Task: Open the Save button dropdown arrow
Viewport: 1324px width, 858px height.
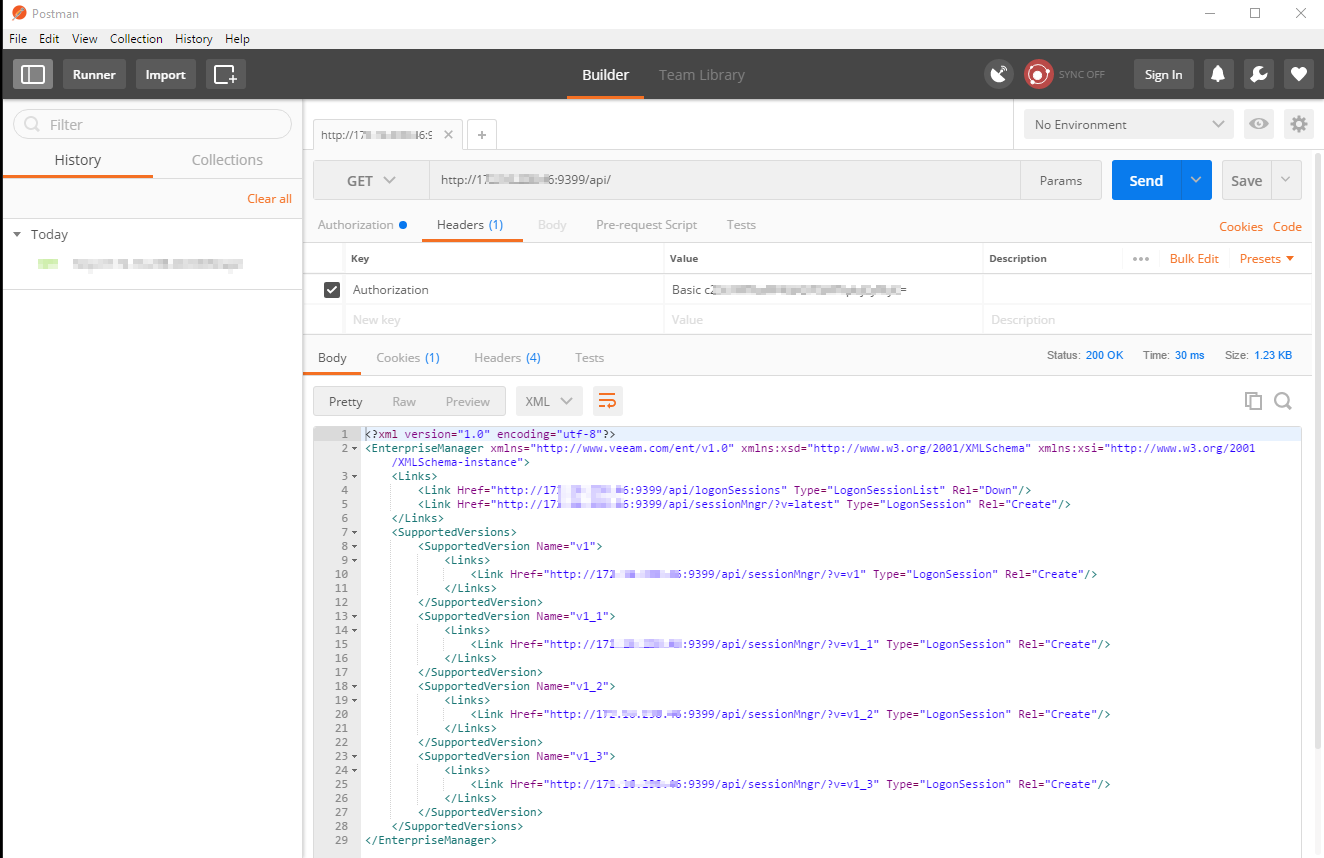Action: (x=1286, y=180)
